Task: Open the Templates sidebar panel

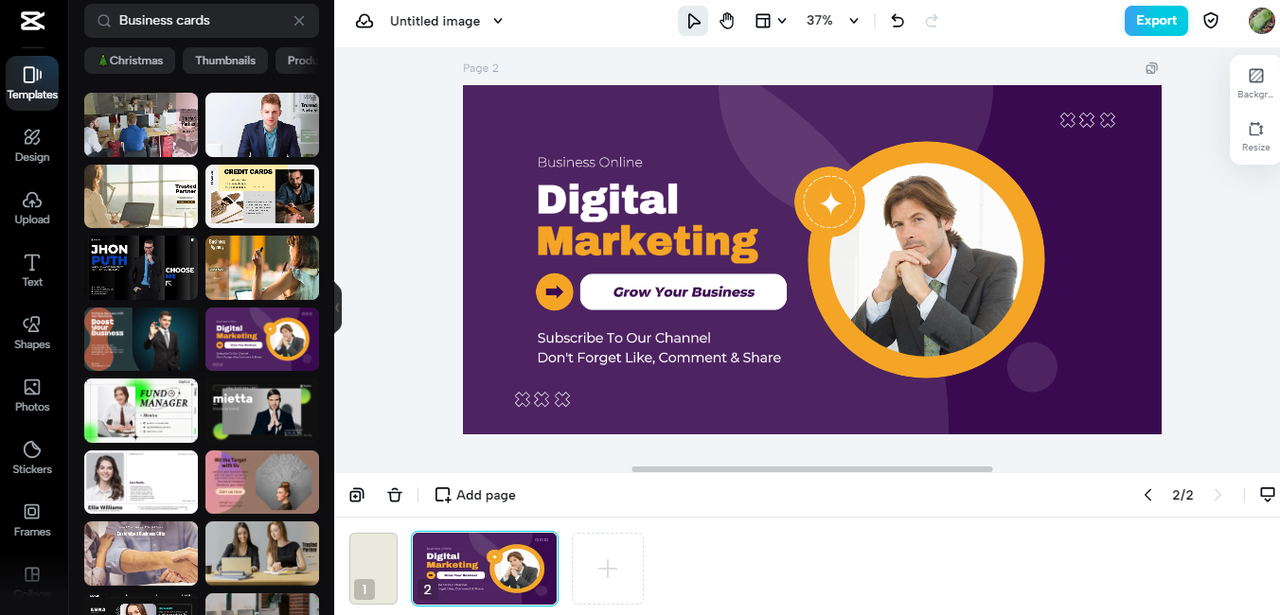Action: click(x=32, y=83)
